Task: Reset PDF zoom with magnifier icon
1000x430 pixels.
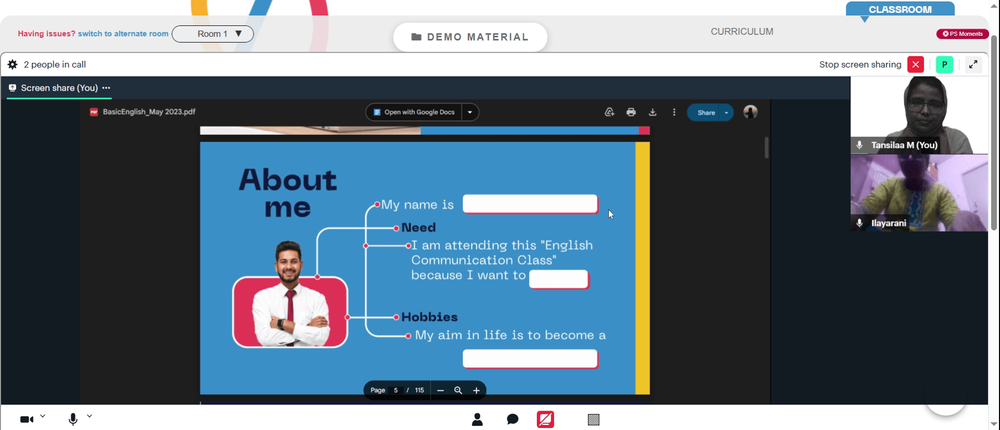Action: (x=458, y=390)
